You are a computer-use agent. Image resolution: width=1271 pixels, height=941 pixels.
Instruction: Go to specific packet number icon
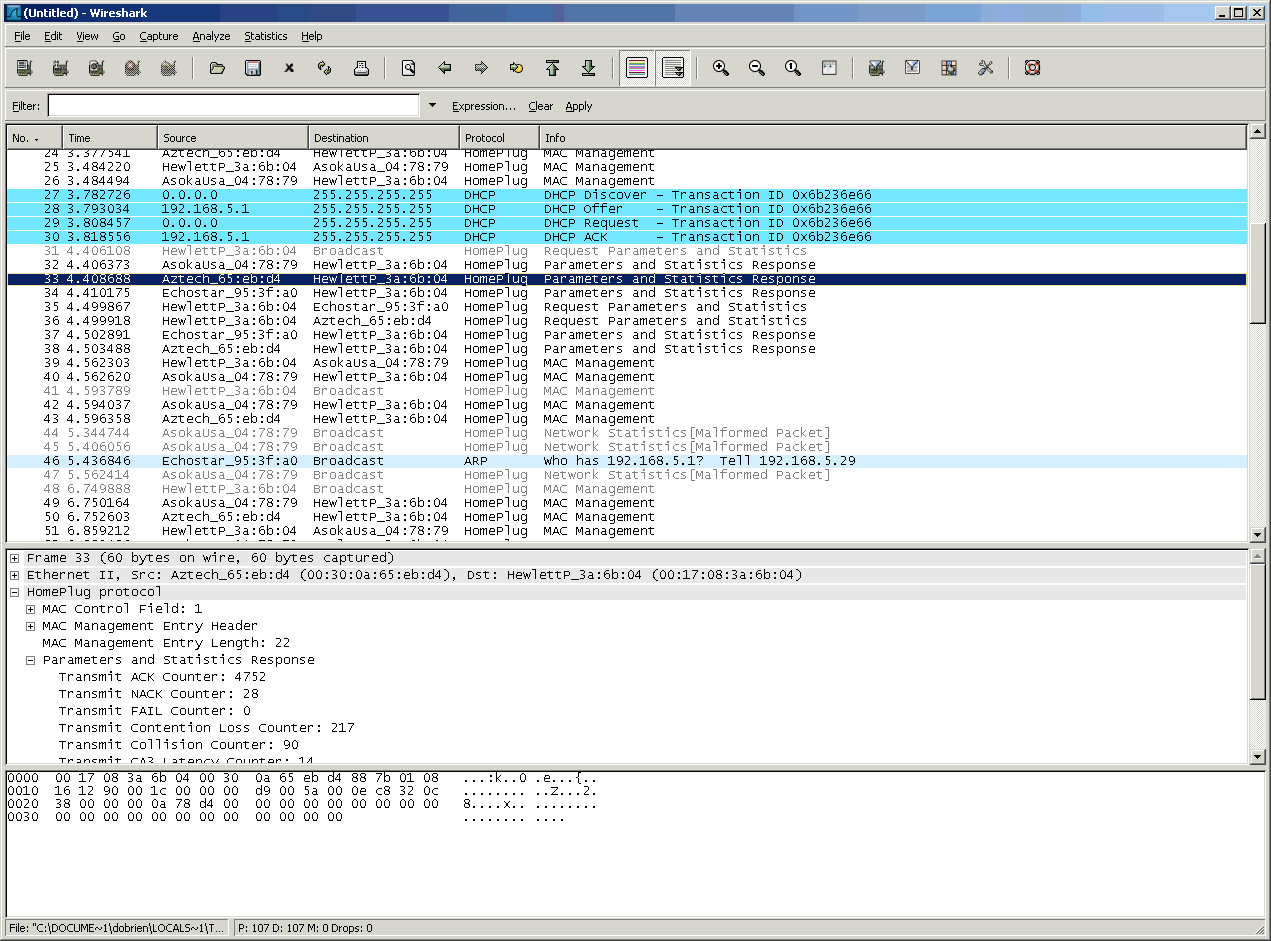[517, 68]
